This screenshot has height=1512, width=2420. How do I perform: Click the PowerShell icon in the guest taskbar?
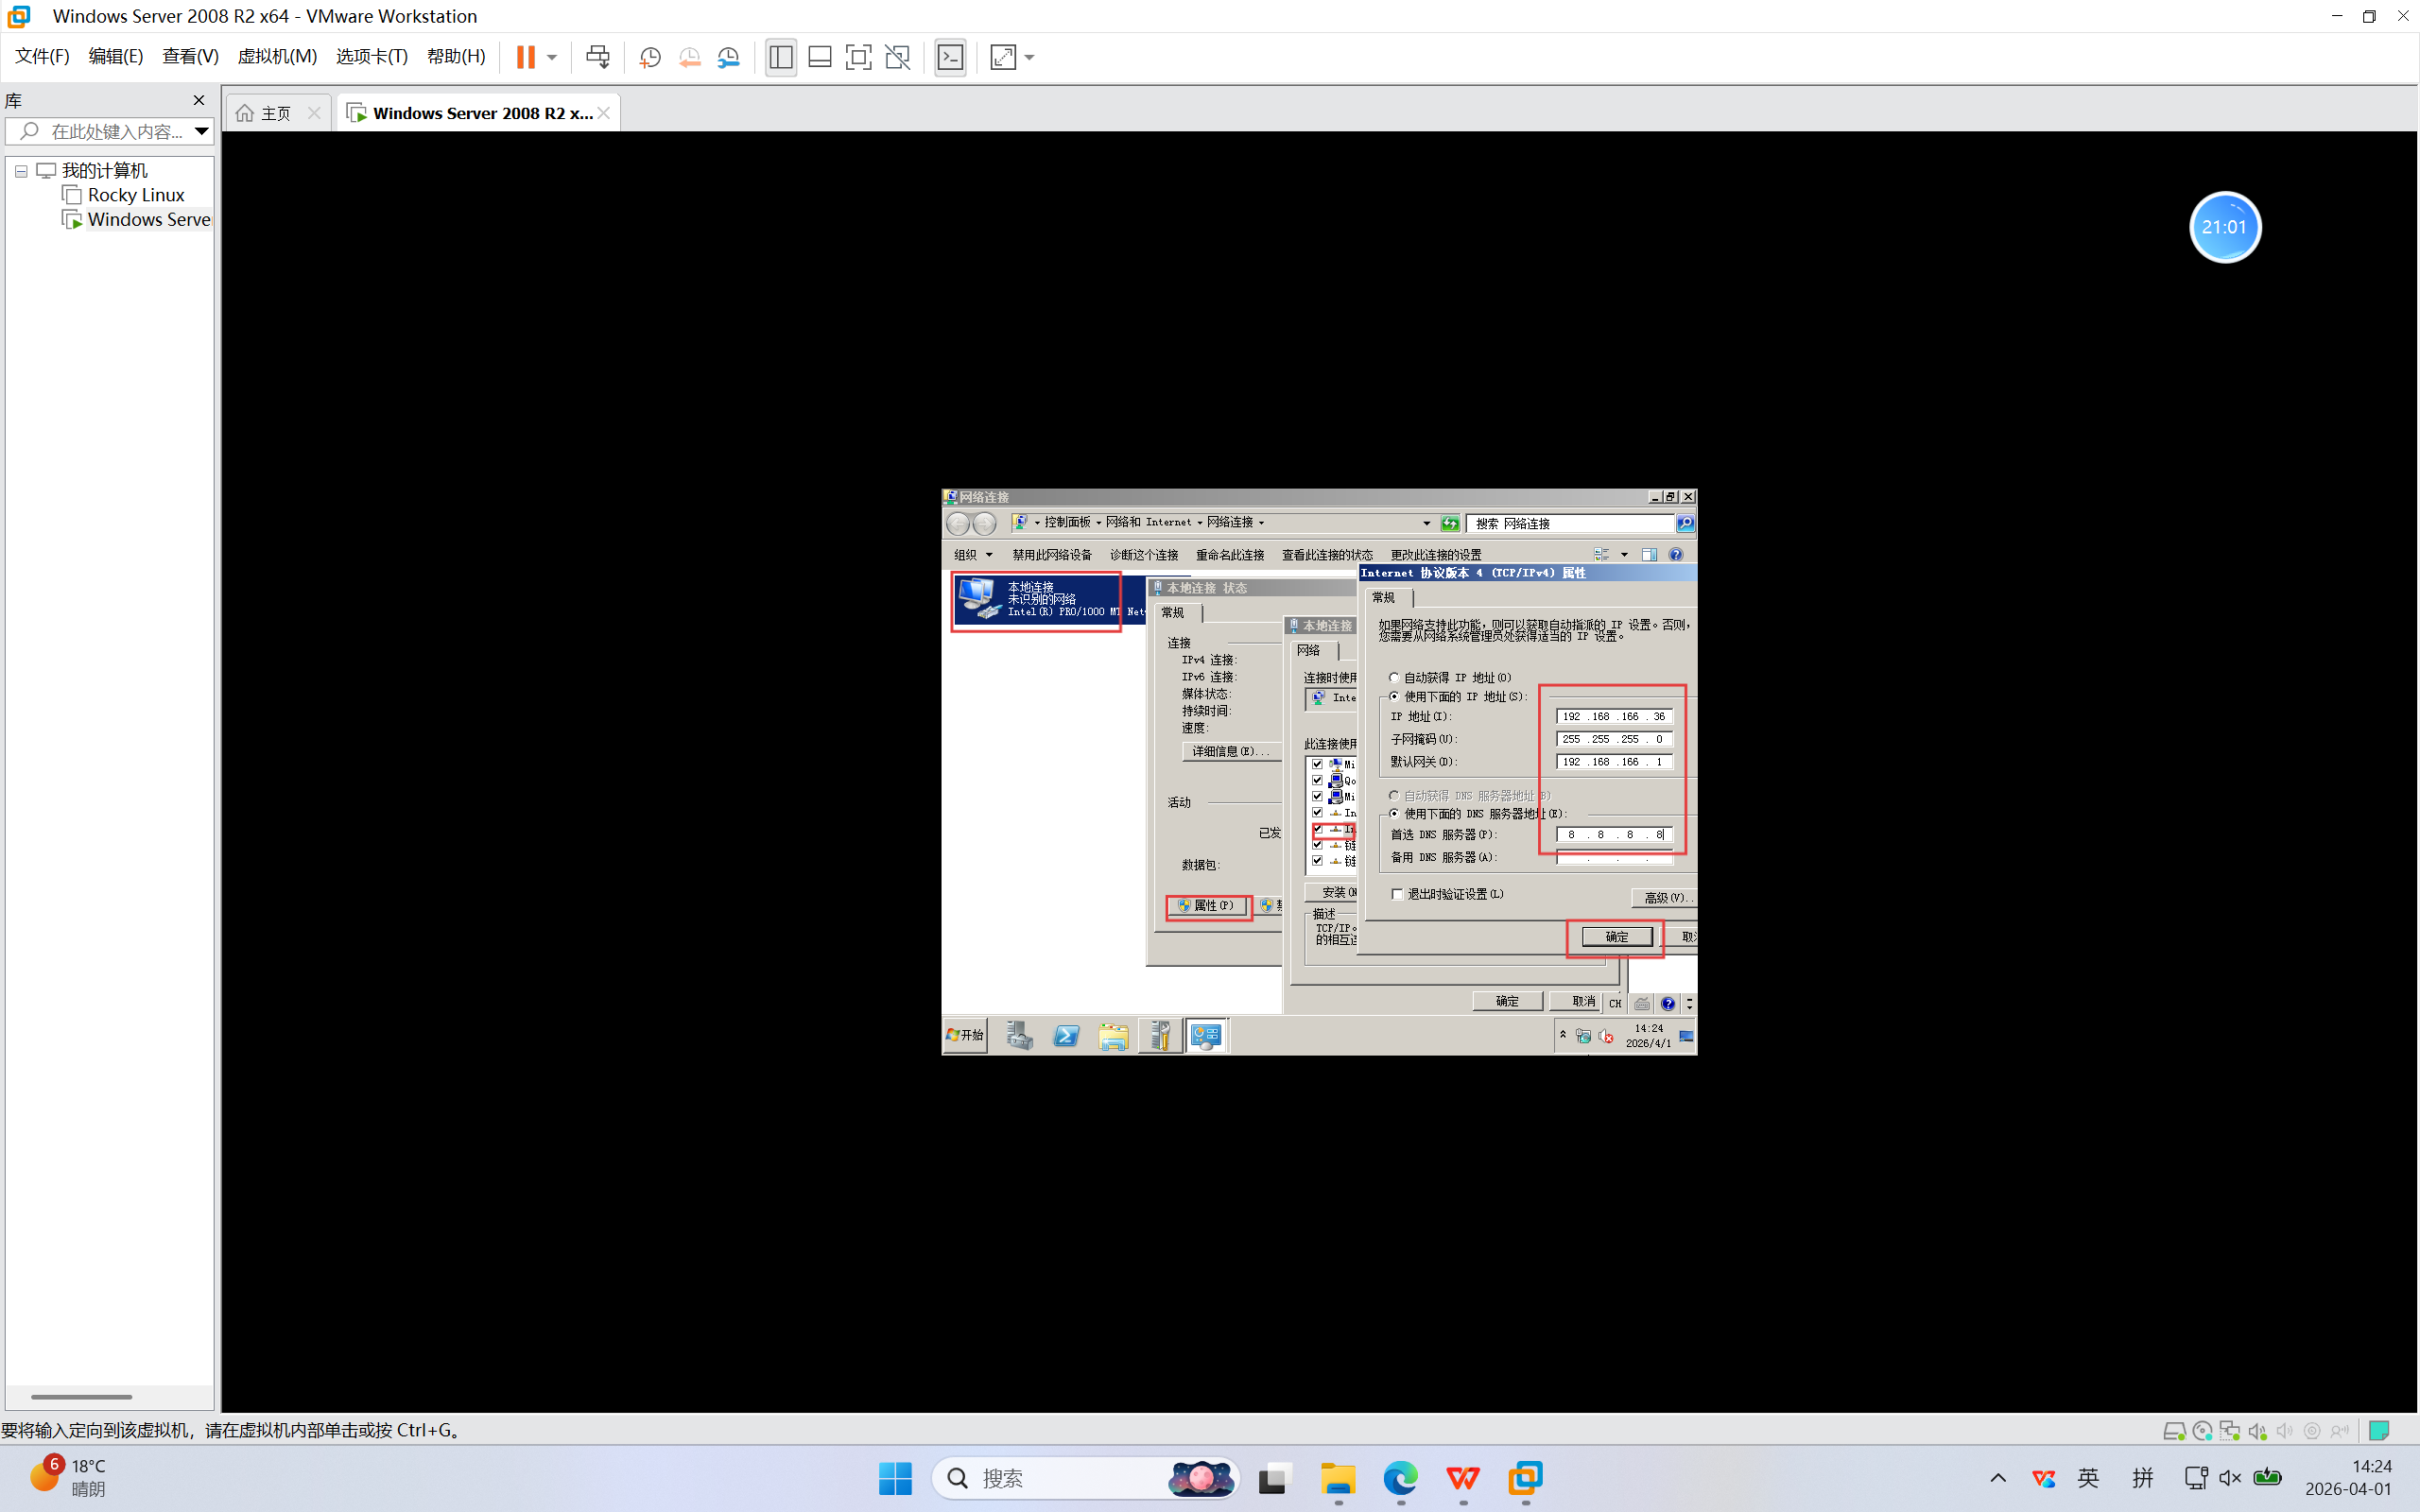pyautogui.click(x=1066, y=1036)
